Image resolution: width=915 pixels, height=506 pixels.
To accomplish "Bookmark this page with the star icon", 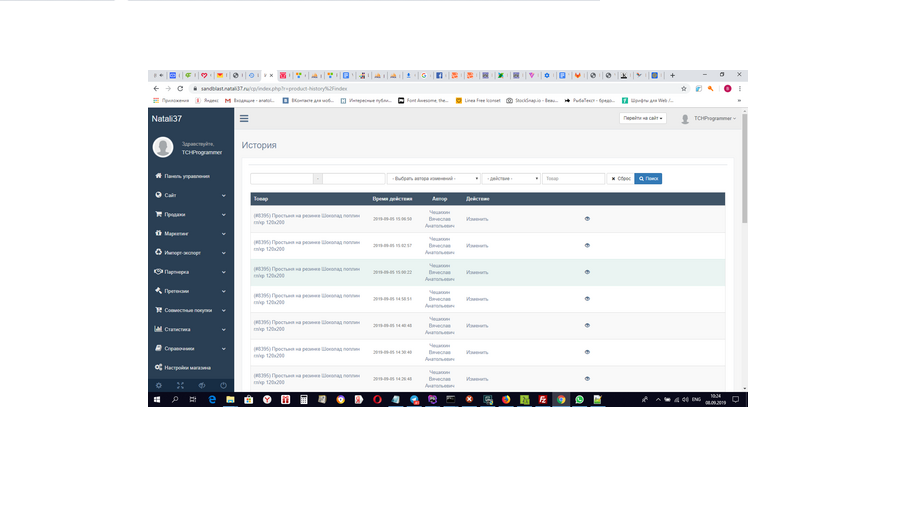I will (683, 89).
